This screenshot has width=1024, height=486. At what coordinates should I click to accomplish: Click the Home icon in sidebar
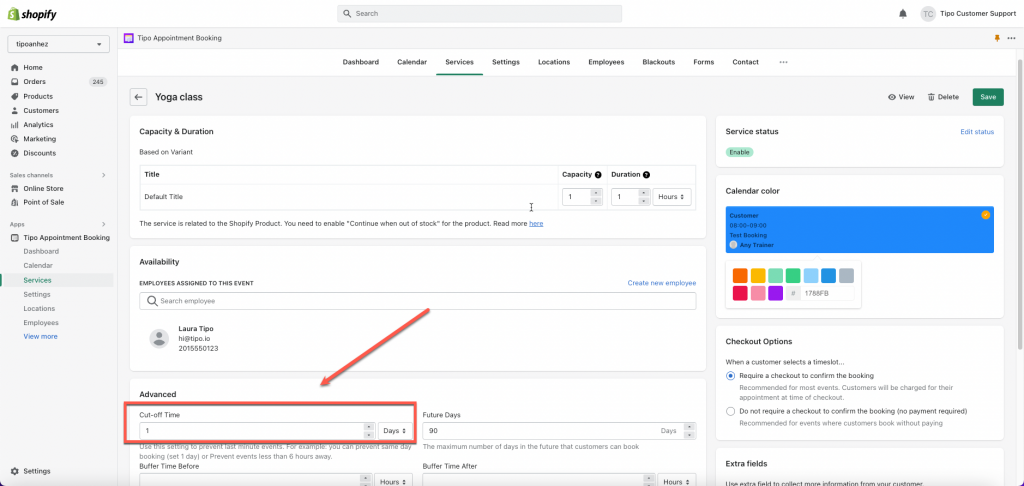coord(14,67)
